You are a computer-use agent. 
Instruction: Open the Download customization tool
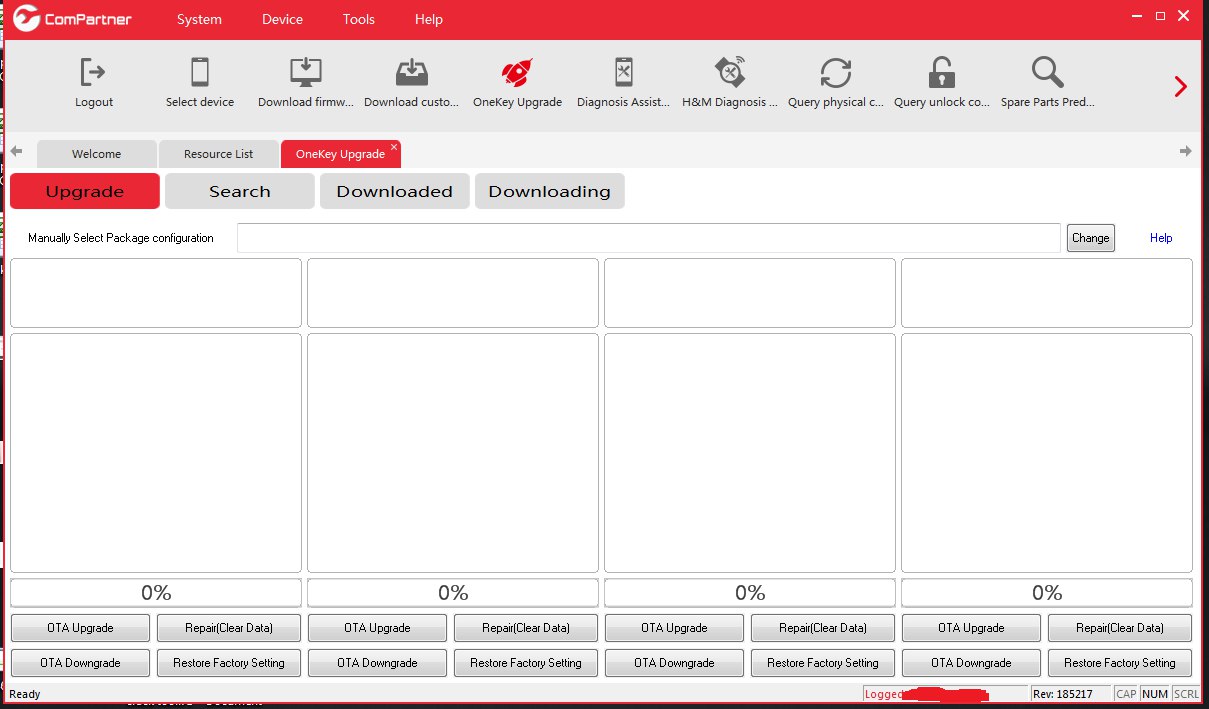[x=411, y=82]
